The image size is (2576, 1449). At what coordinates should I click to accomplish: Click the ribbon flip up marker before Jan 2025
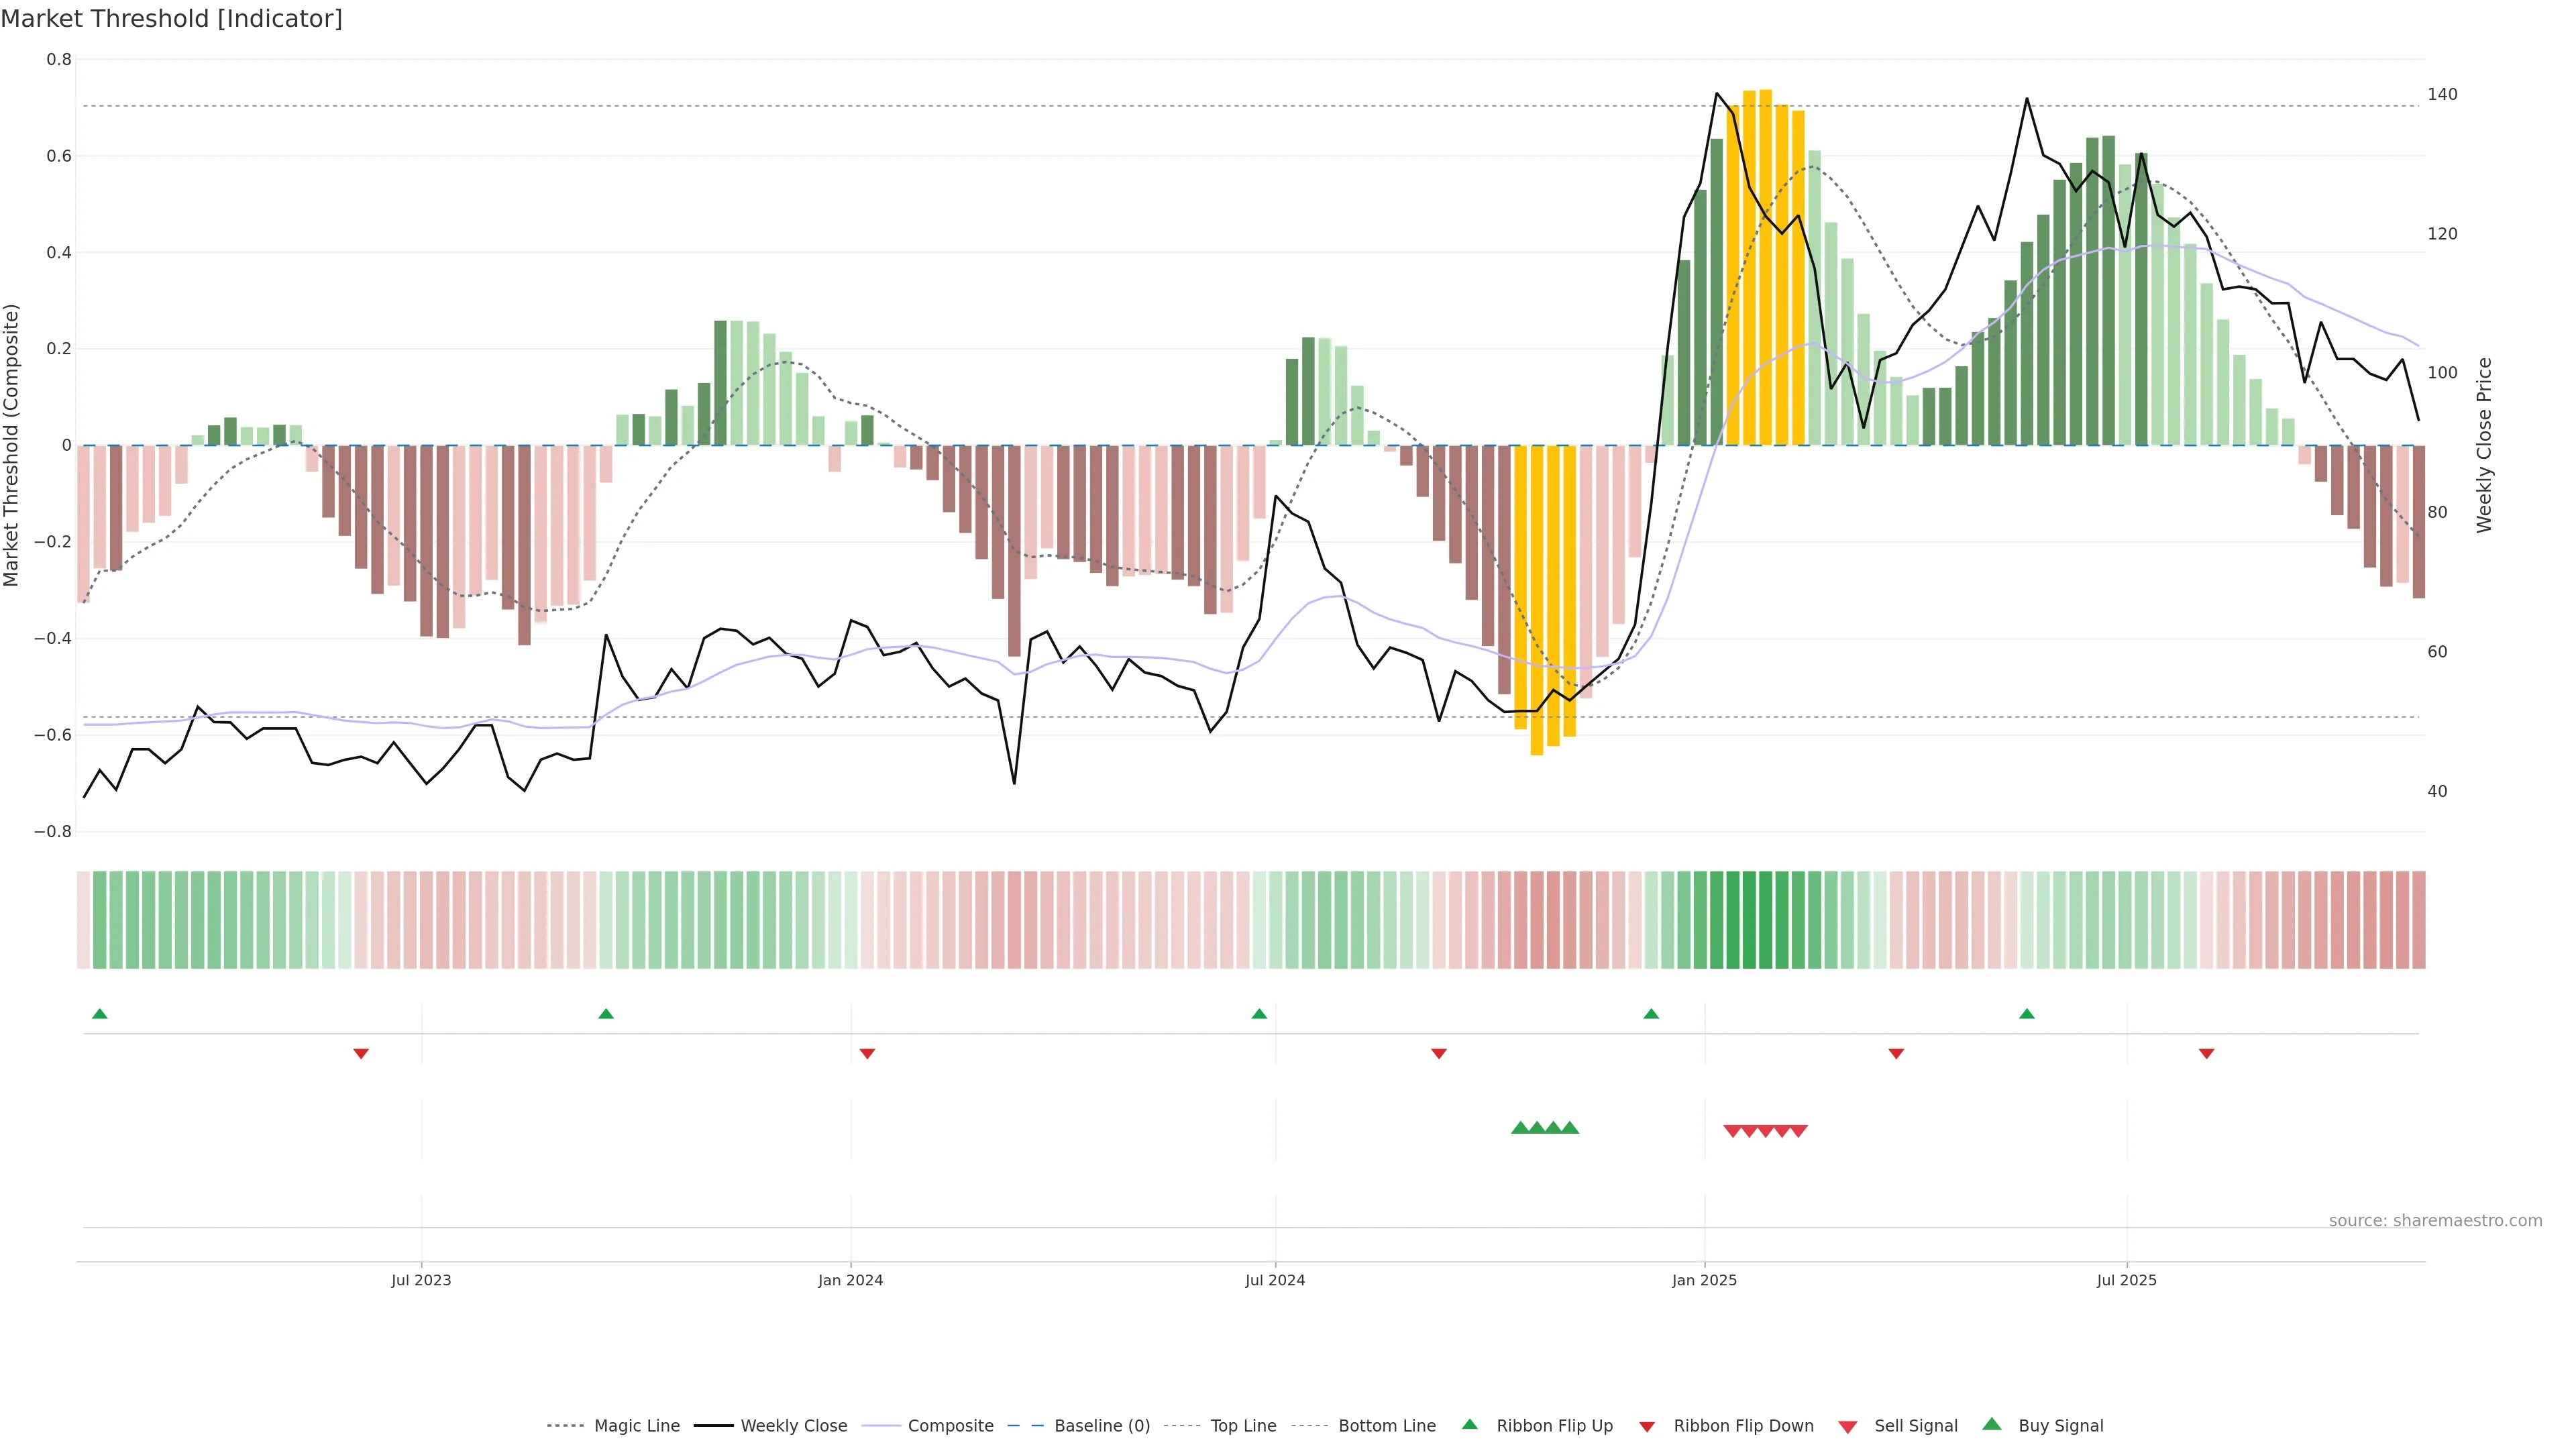coord(1651,1014)
